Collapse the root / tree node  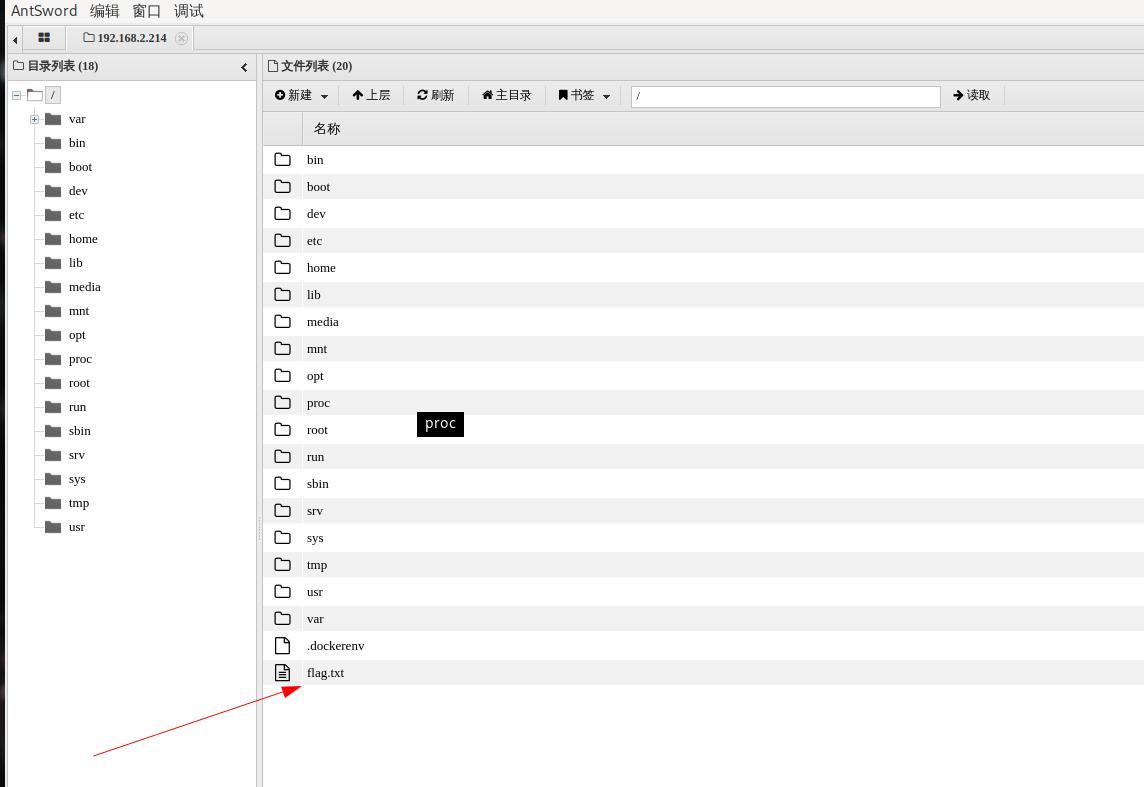click(x=17, y=95)
